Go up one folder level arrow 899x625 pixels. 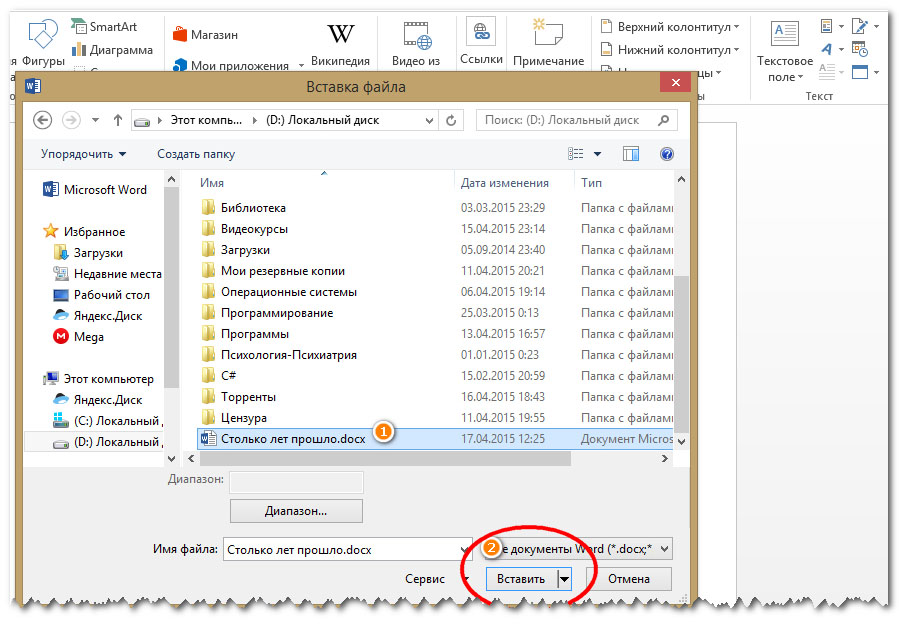coord(118,120)
